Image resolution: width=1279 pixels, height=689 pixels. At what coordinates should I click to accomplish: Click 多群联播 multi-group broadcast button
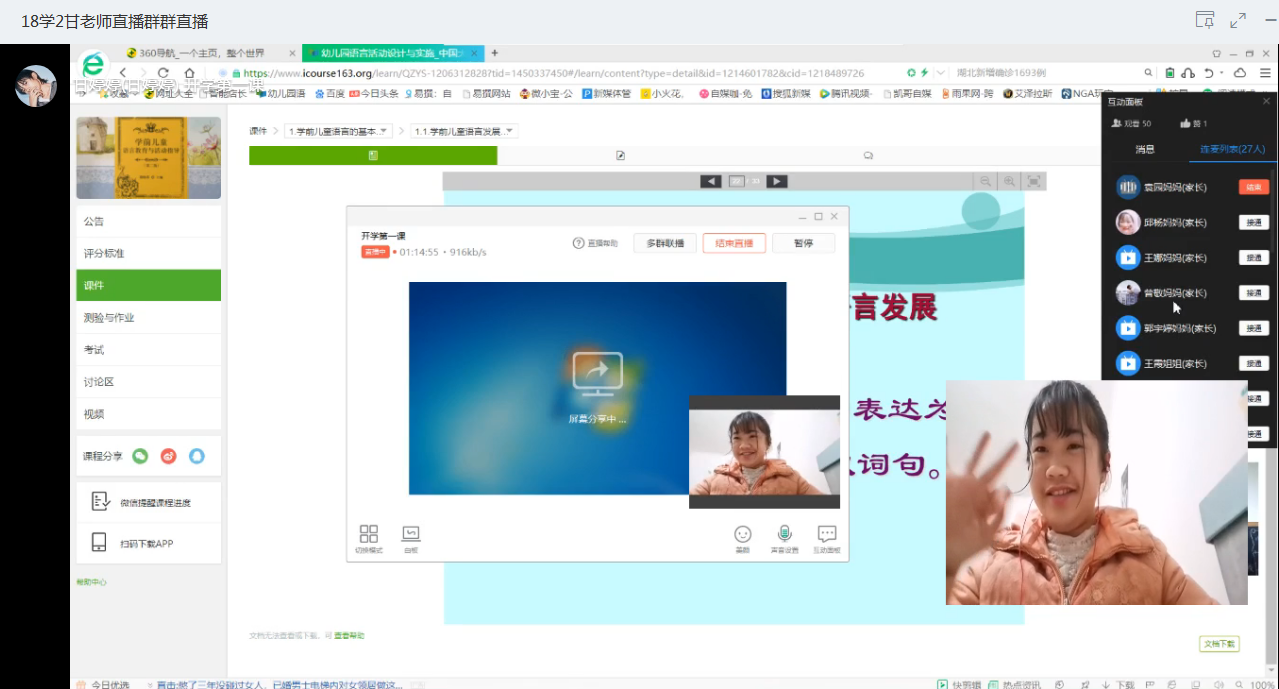coord(665,243)
